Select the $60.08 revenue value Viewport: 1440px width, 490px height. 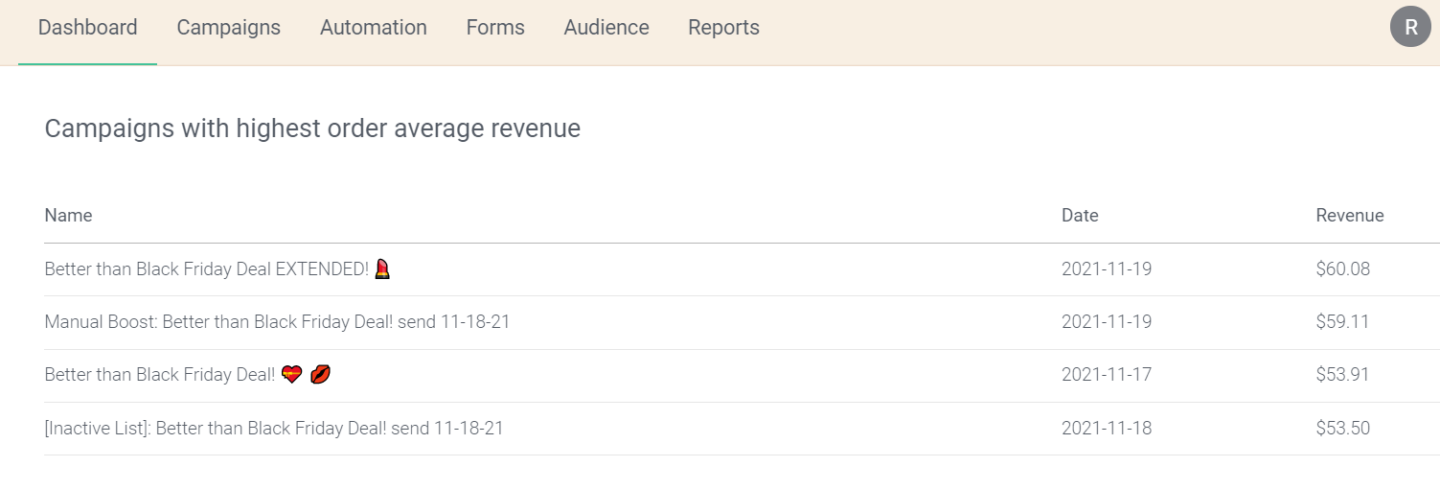pos(1343,269)
